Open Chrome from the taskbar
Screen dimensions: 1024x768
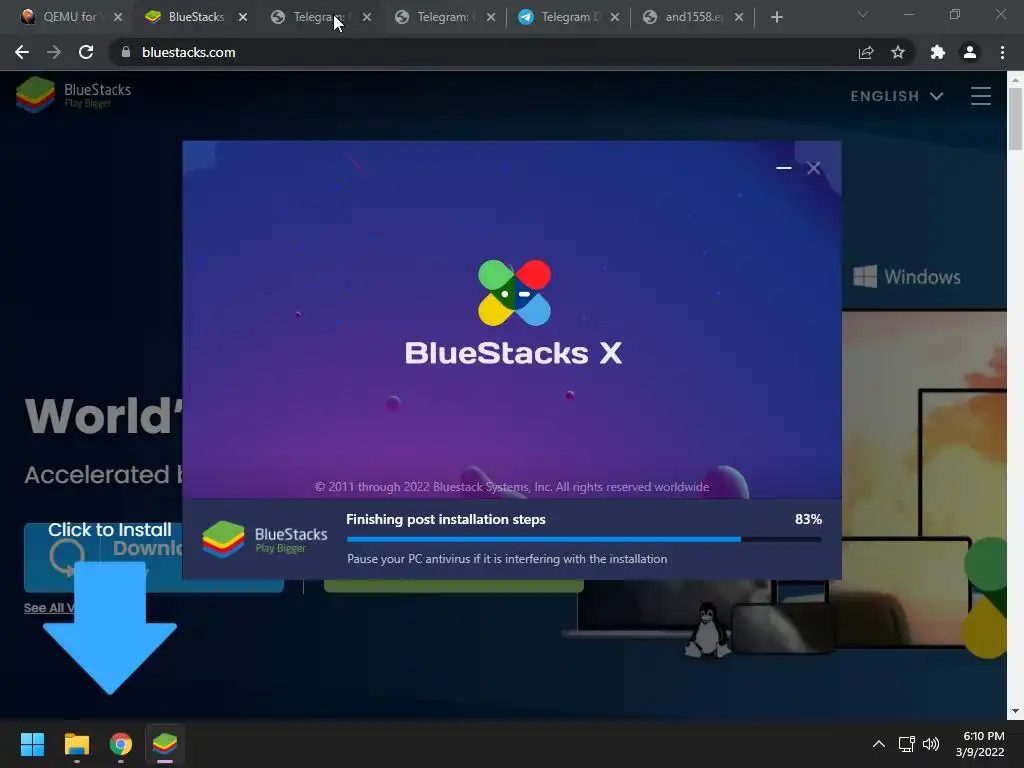coord(121,744)
